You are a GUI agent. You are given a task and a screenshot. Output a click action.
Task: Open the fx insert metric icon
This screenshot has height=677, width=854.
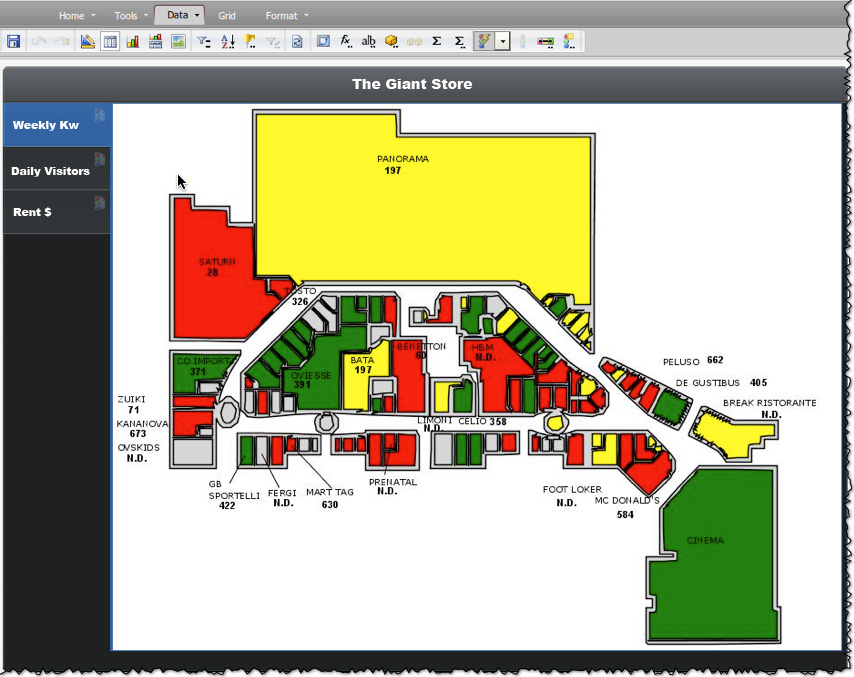click(x=345, y=41)
